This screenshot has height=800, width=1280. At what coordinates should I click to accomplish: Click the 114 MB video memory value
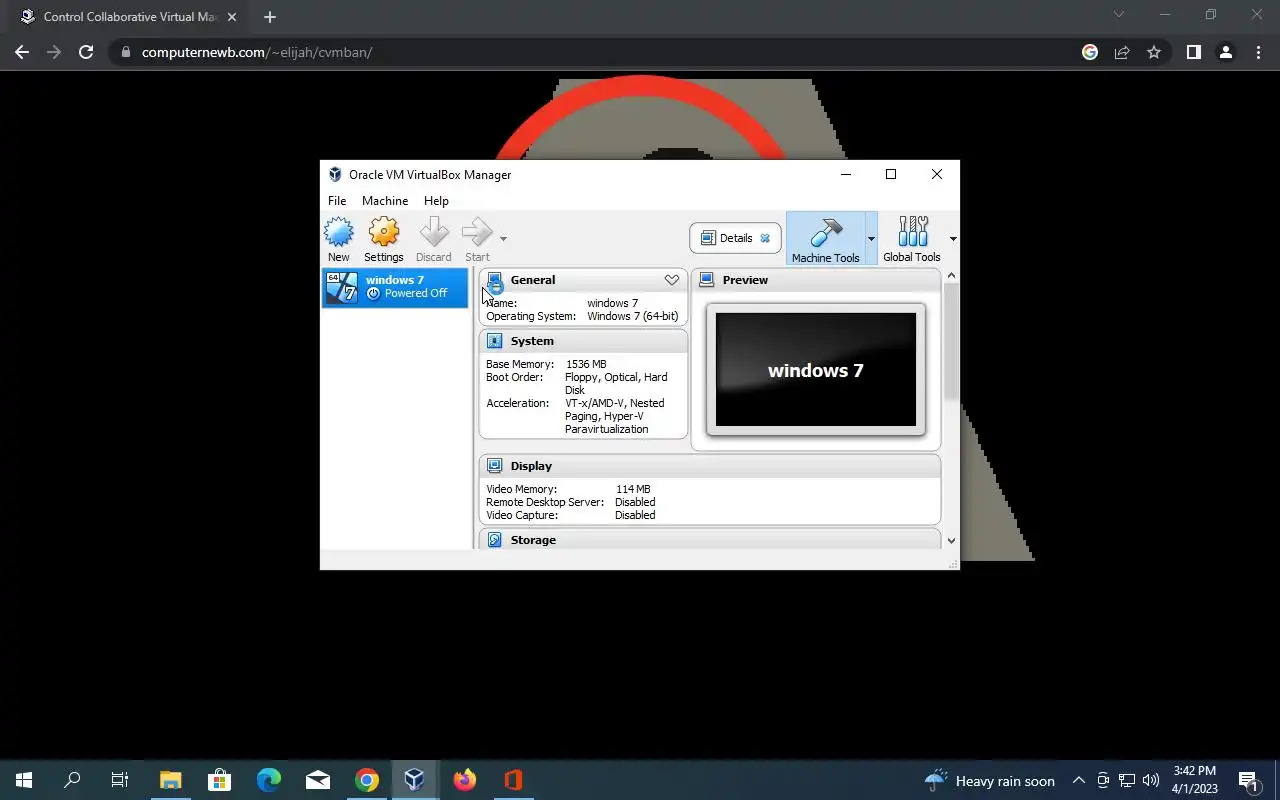click(x=633, y=489)
